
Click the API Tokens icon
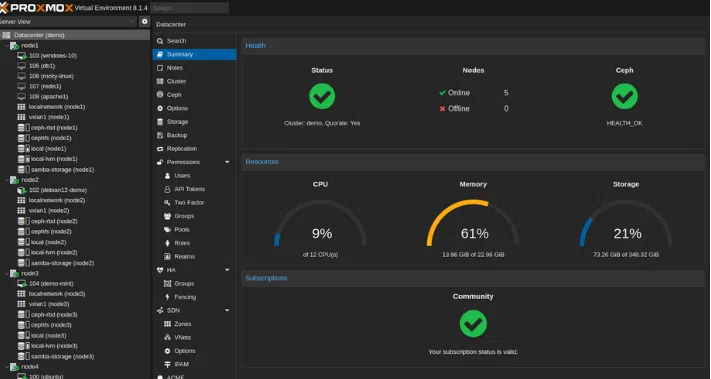click(167, 189)
